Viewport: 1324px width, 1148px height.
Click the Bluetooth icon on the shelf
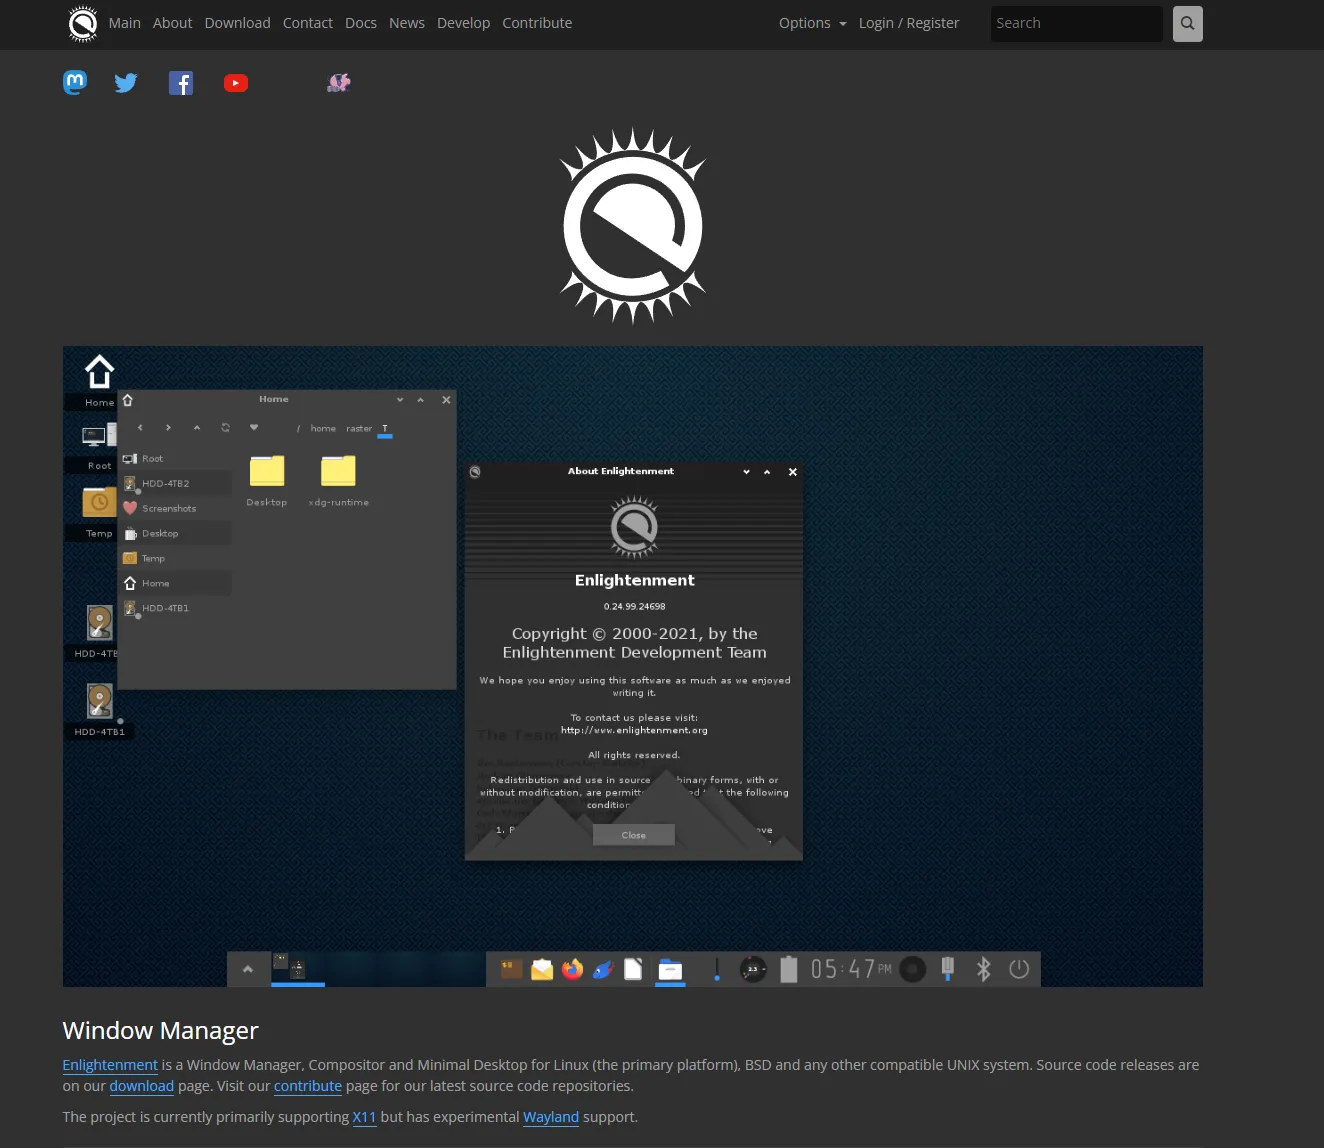984,969
